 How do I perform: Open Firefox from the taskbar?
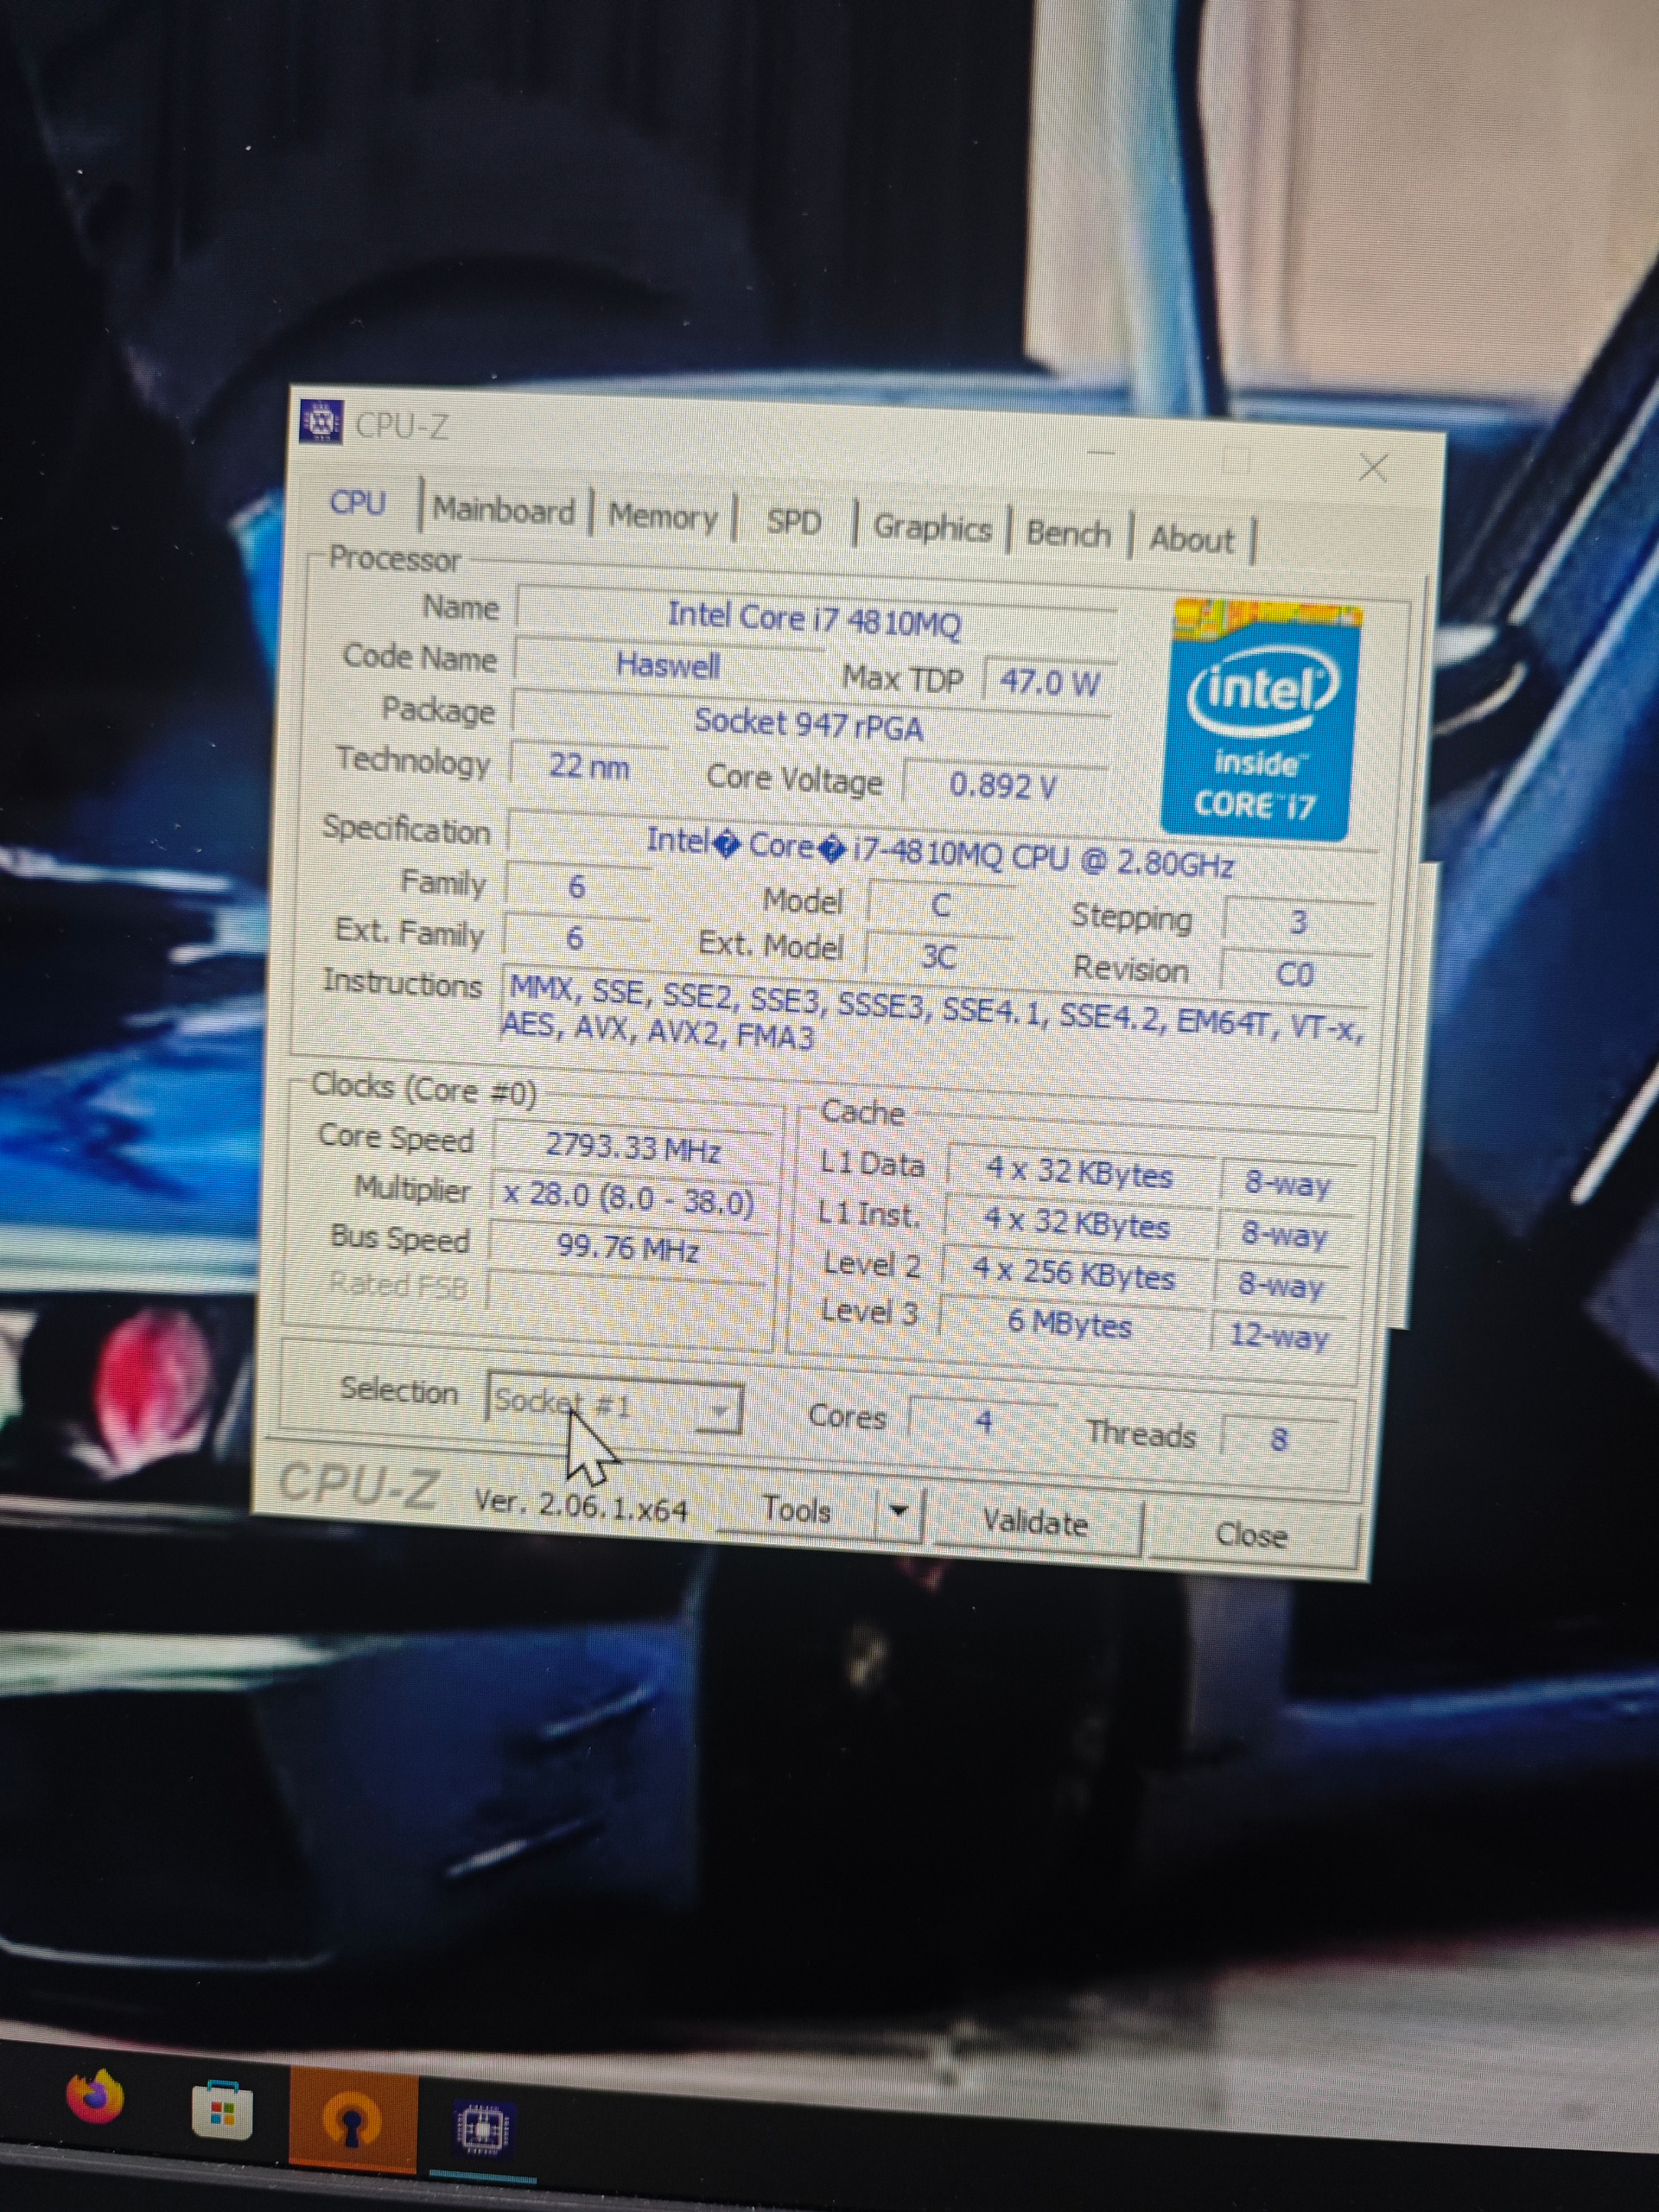[95, 2096]
